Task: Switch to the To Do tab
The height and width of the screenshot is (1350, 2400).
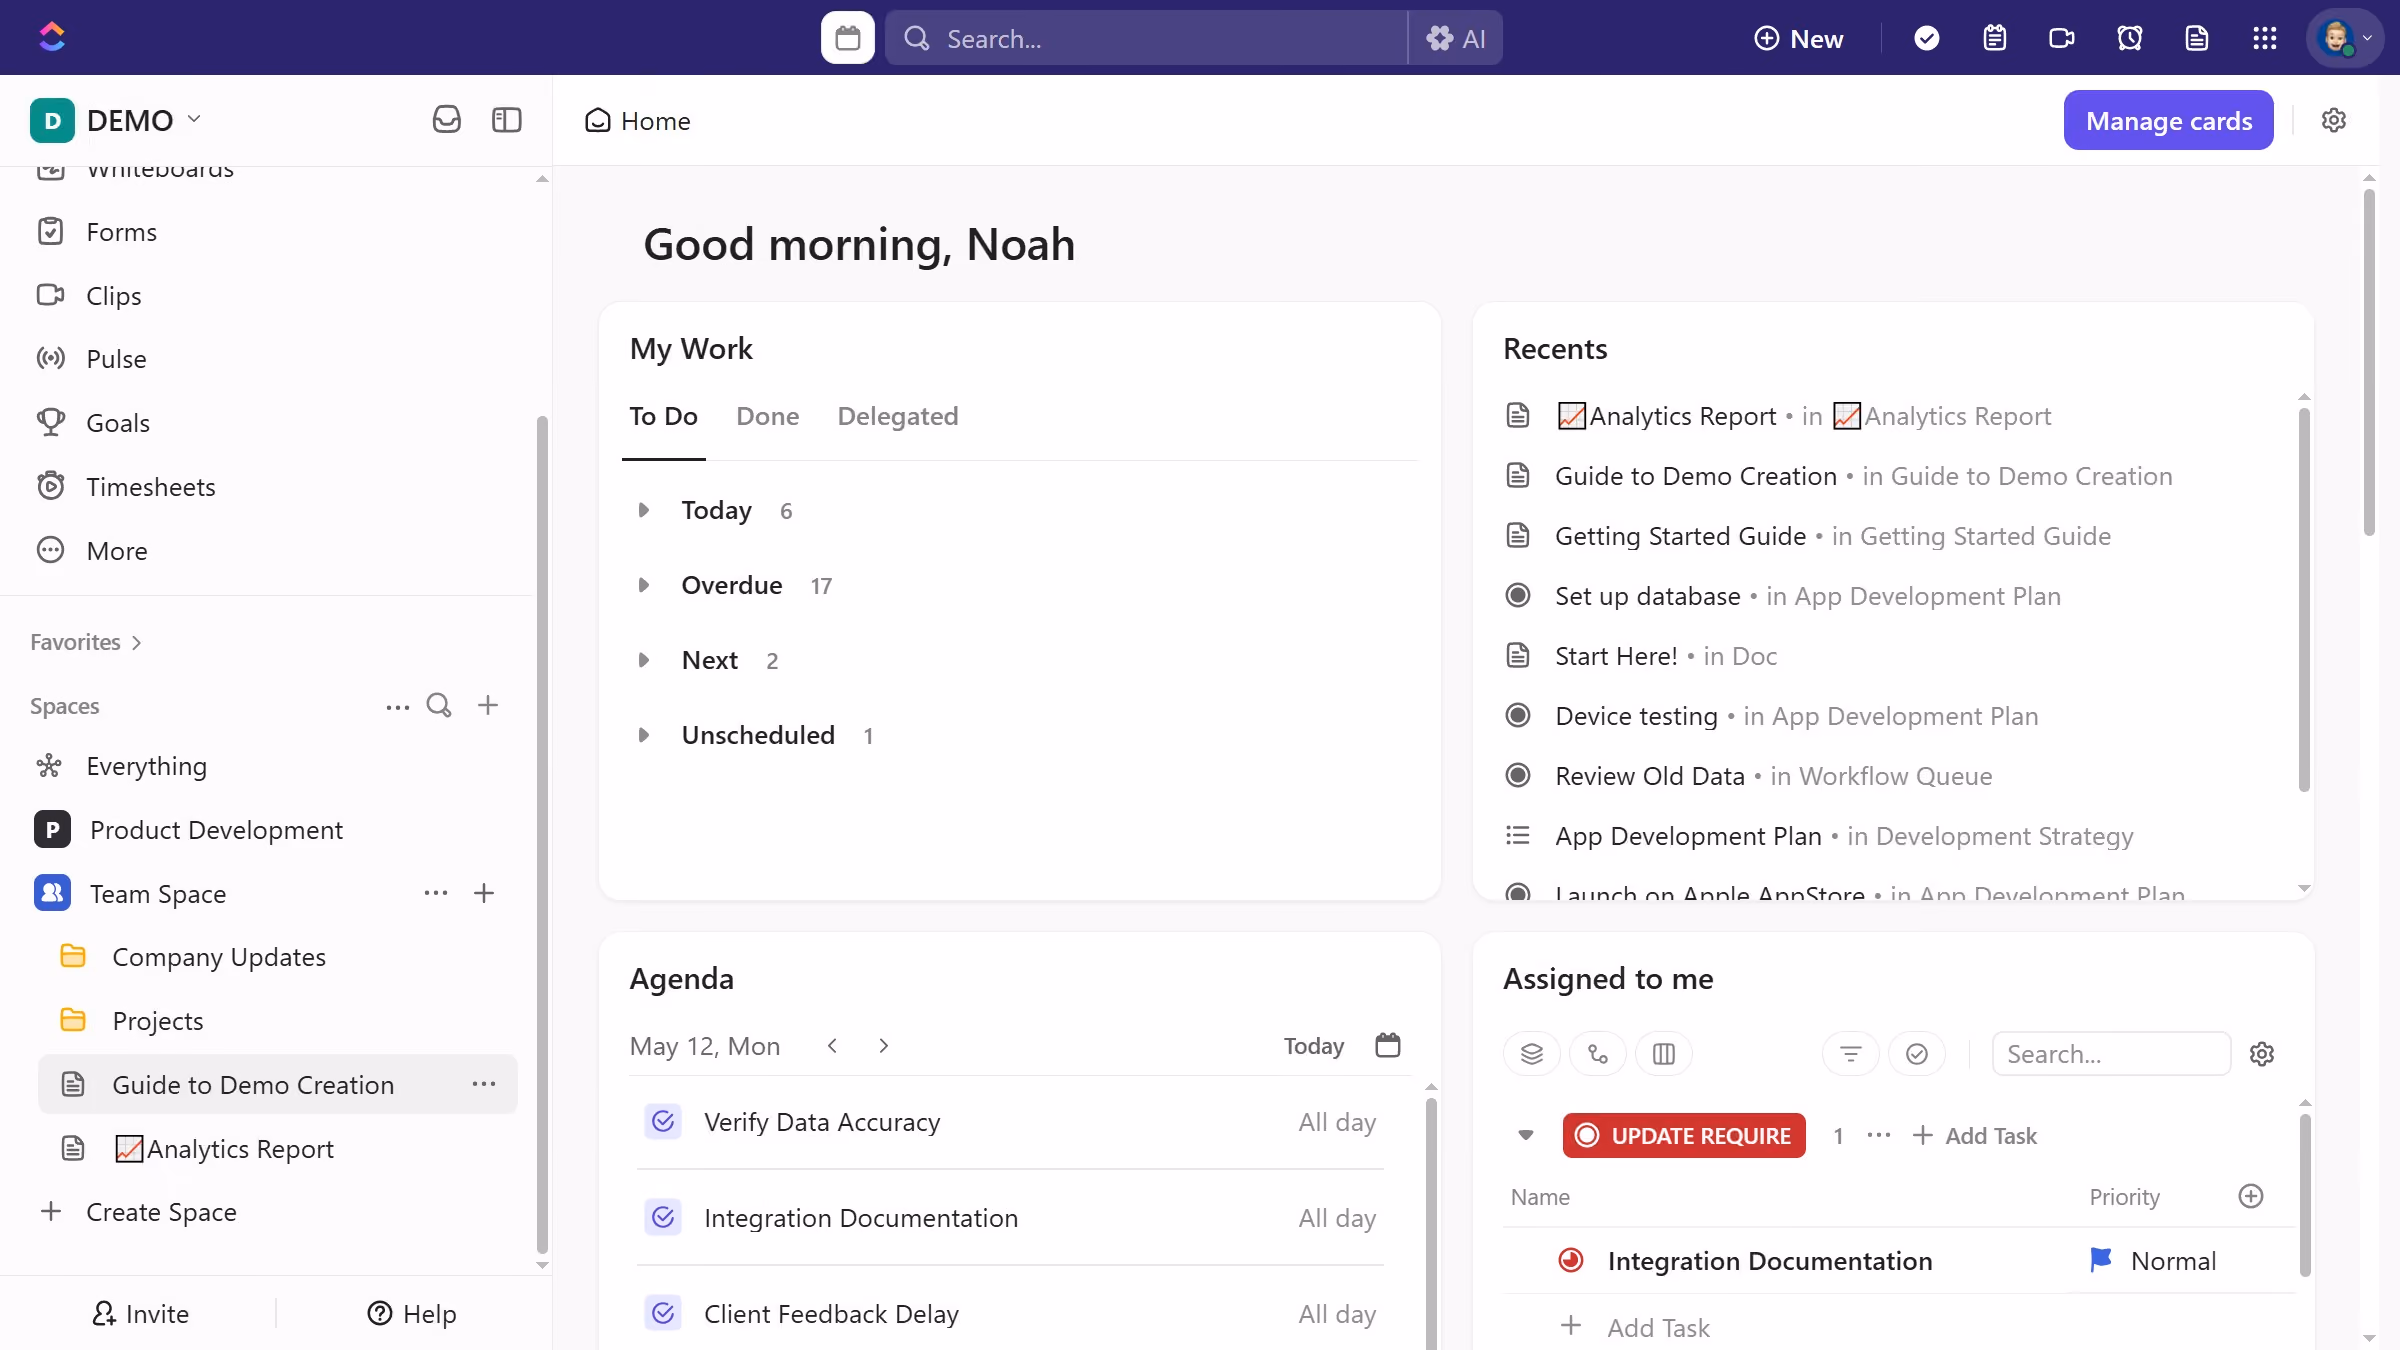Action: click(663, 417)
